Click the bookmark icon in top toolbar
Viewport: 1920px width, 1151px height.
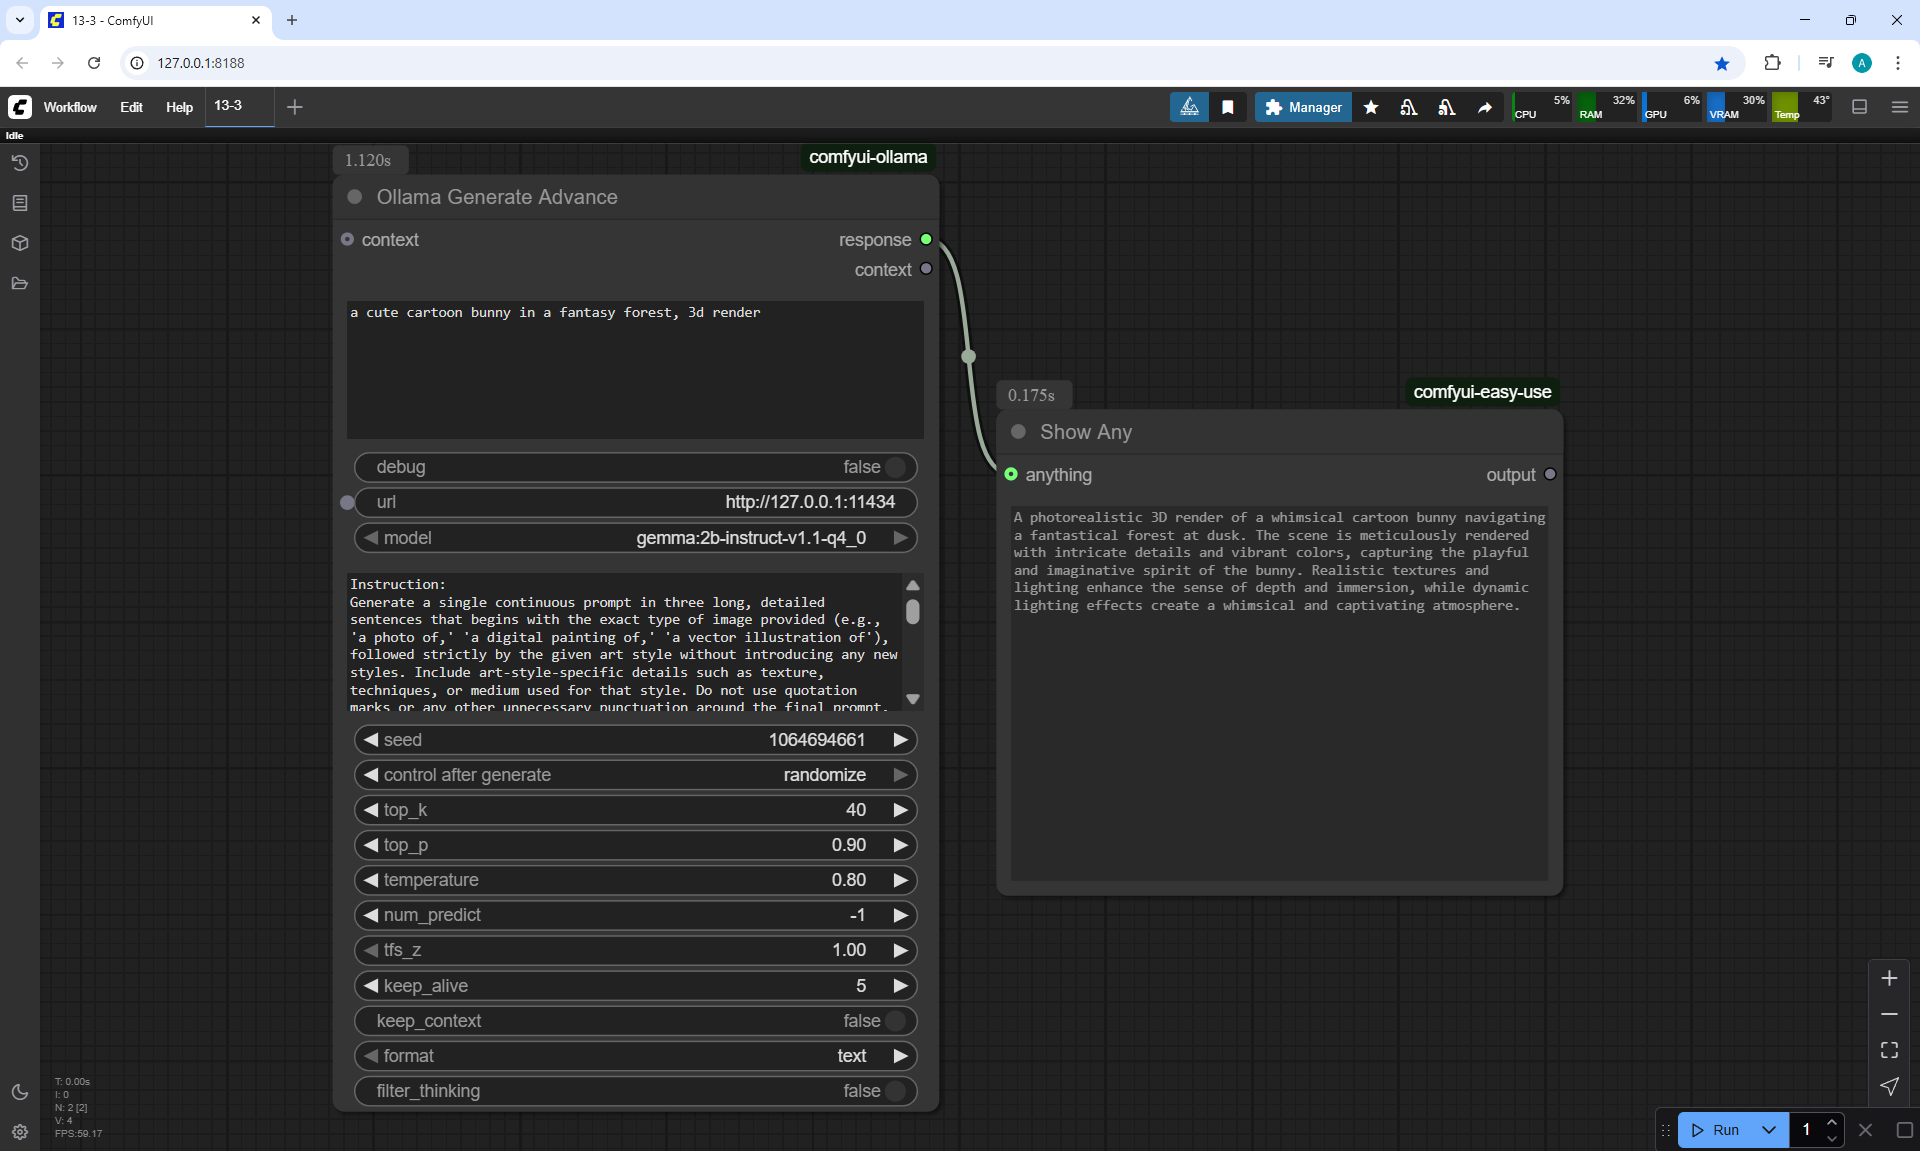tap(1228, 107)
